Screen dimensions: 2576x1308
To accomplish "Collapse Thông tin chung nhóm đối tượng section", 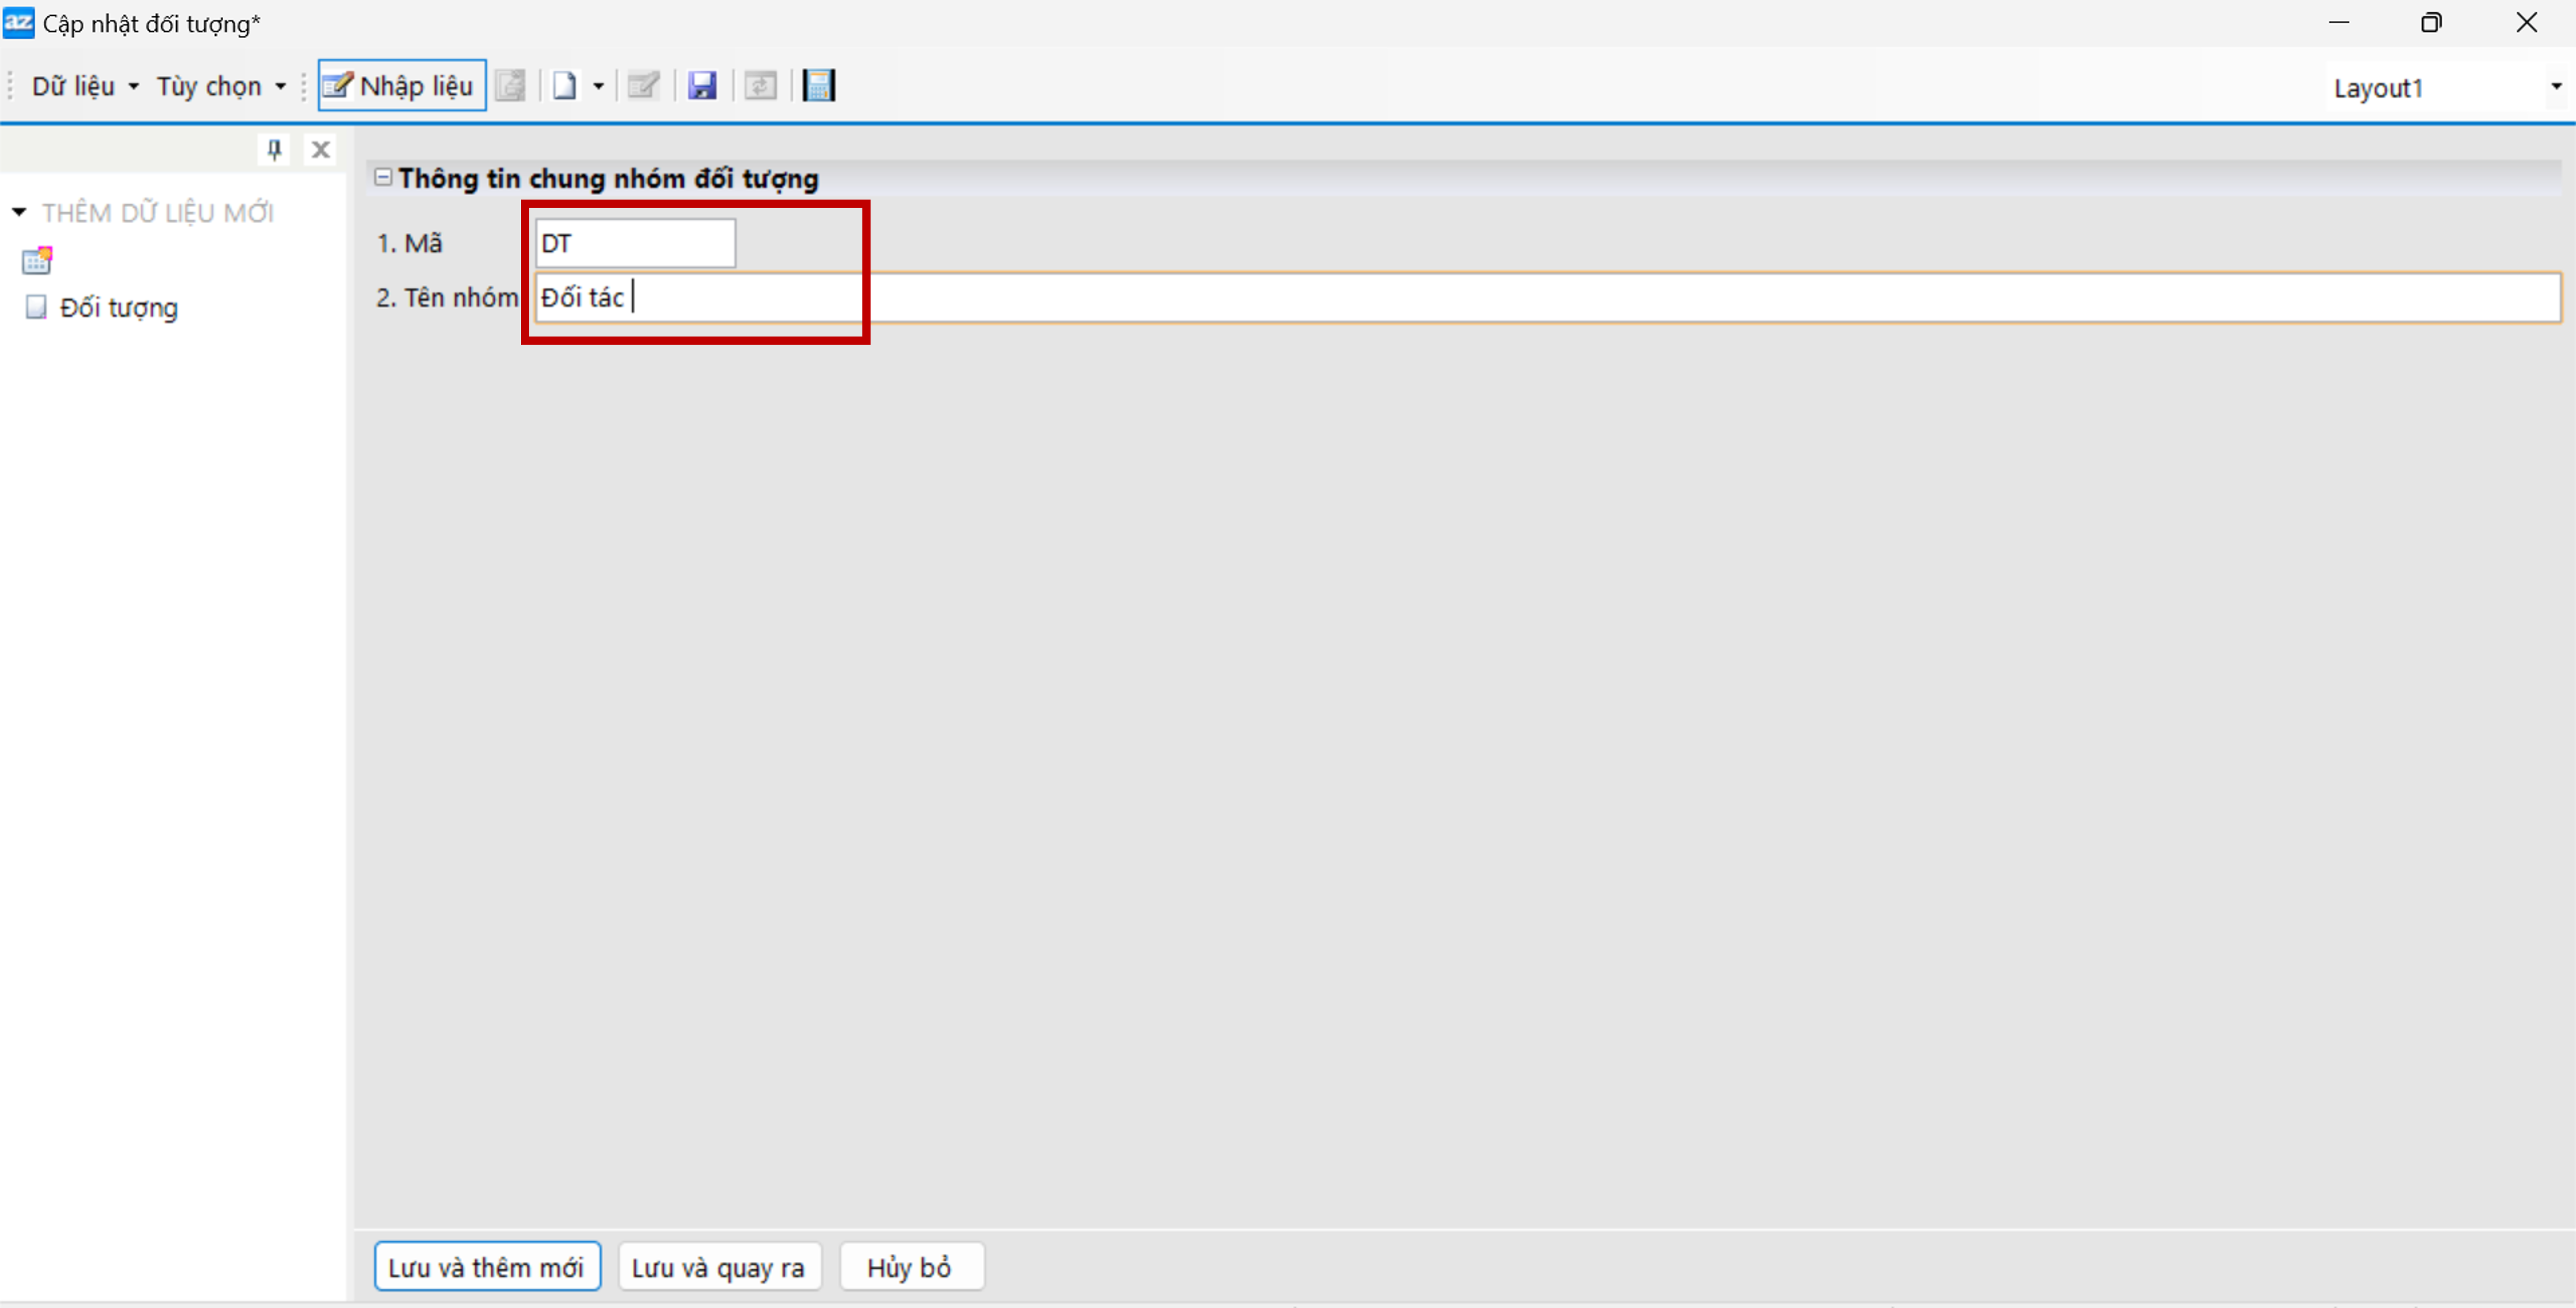I will [x=382, y=178].
